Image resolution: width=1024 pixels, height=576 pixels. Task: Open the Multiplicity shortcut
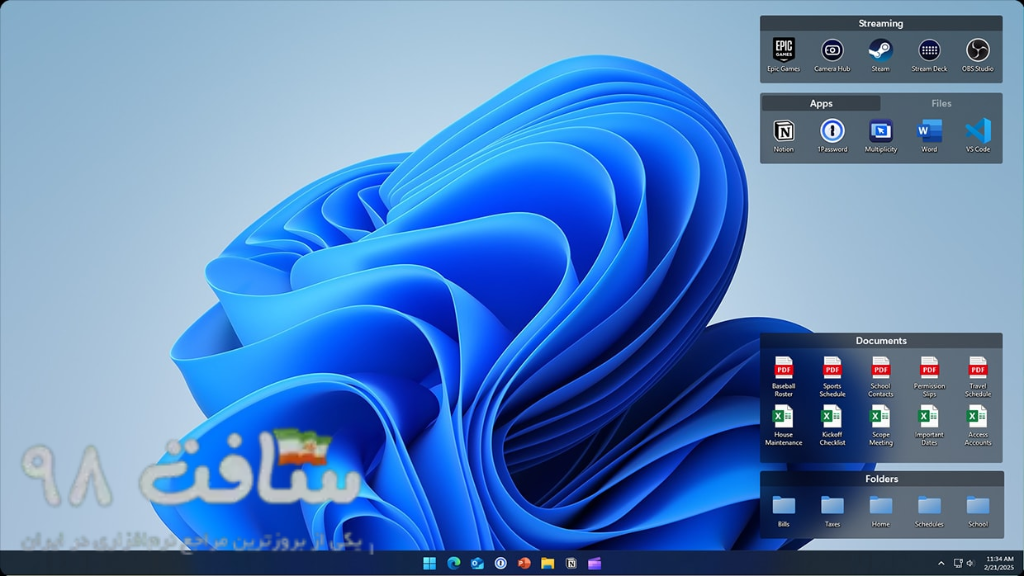[881, 136]
